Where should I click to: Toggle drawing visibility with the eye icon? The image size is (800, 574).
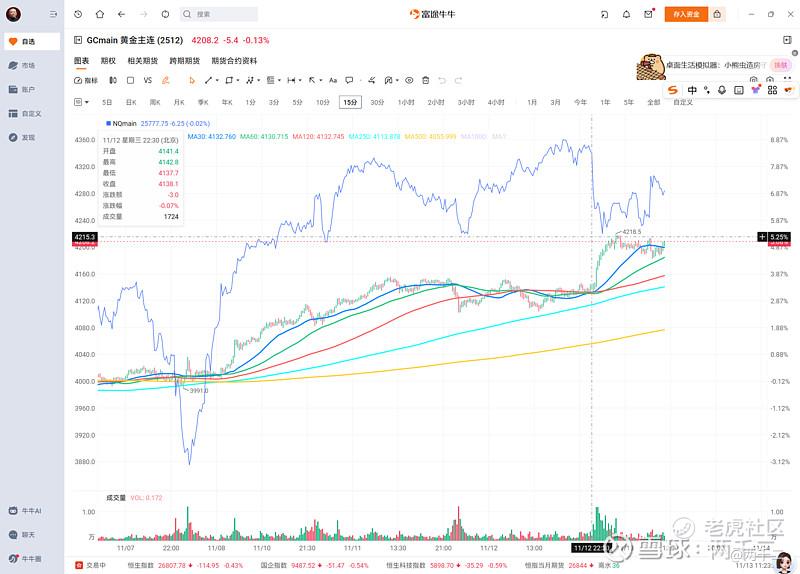click(409, 80)
